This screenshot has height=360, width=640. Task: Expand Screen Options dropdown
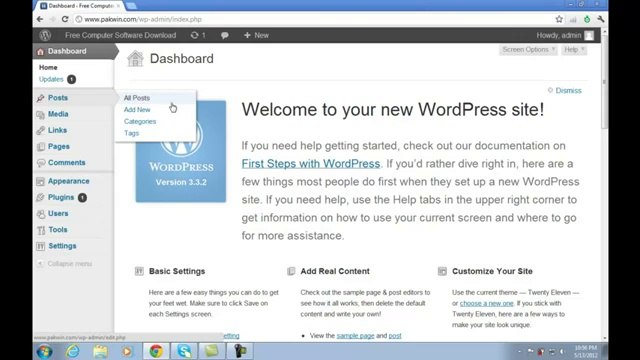click(x=528, y=50)
